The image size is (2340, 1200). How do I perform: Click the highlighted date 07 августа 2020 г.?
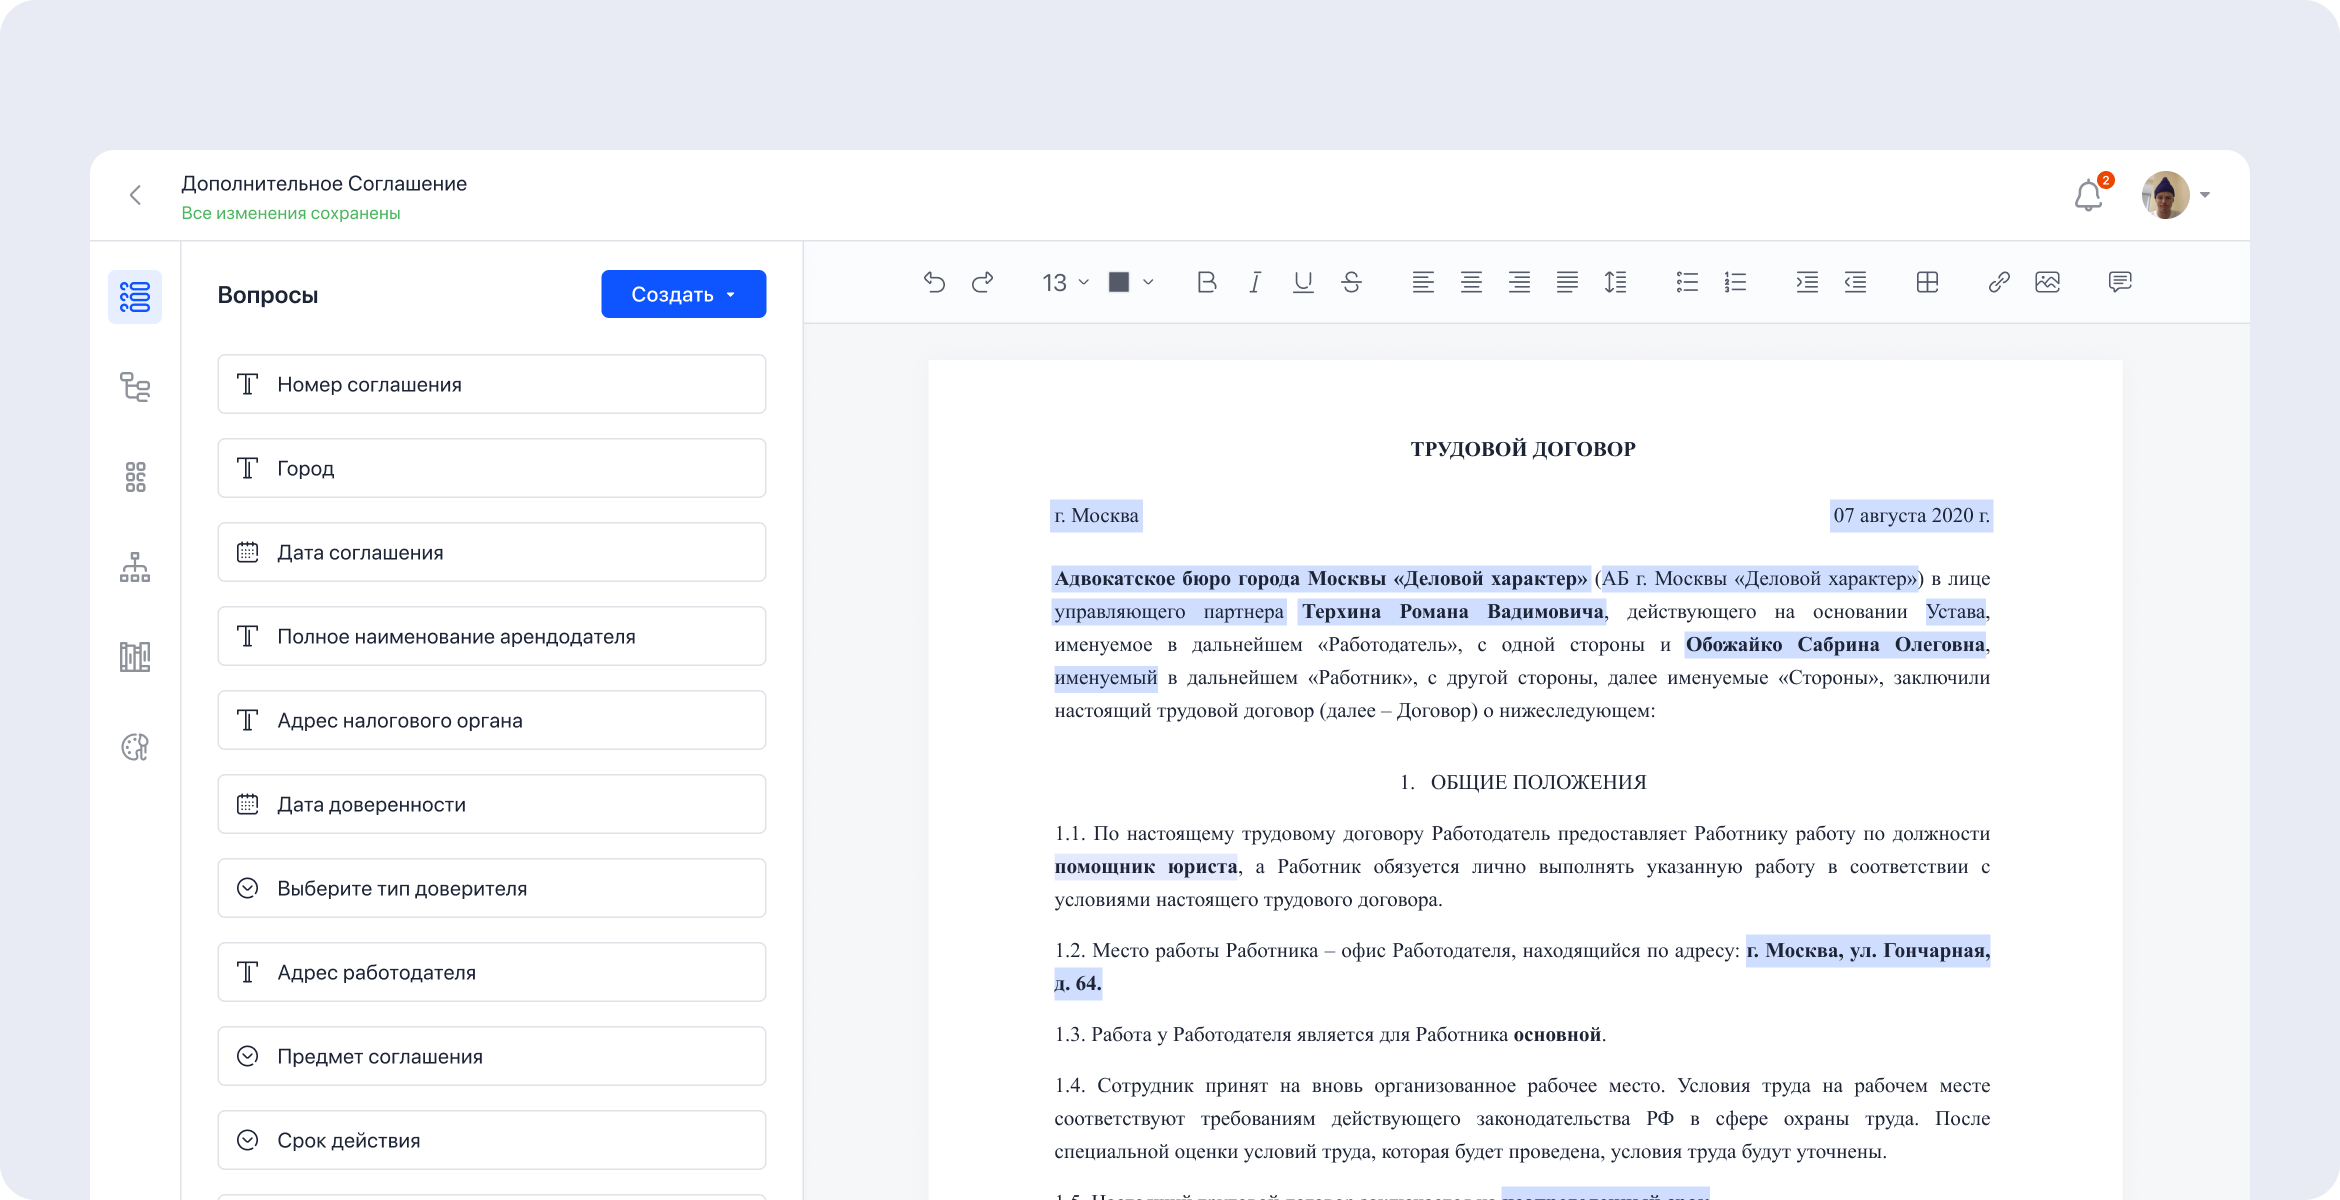1911,515
